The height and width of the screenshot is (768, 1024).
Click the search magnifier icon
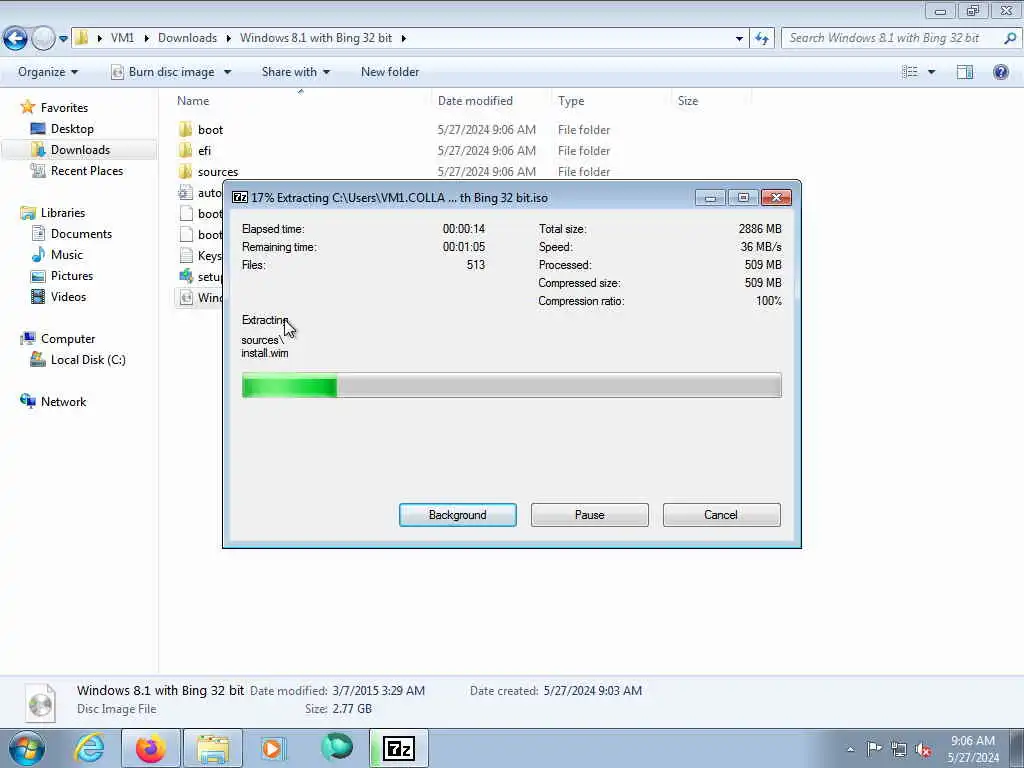click(1010, 38)
